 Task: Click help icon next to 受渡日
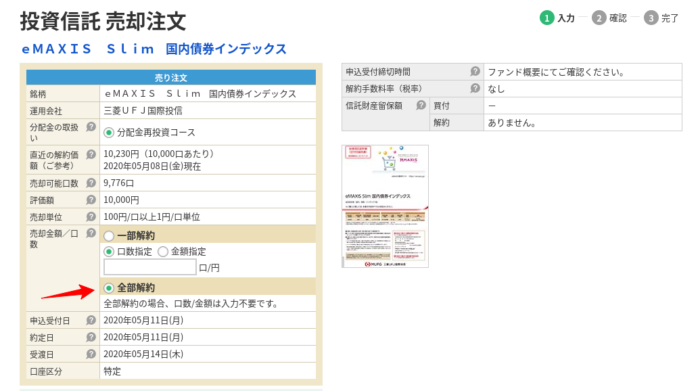[91, 354]
